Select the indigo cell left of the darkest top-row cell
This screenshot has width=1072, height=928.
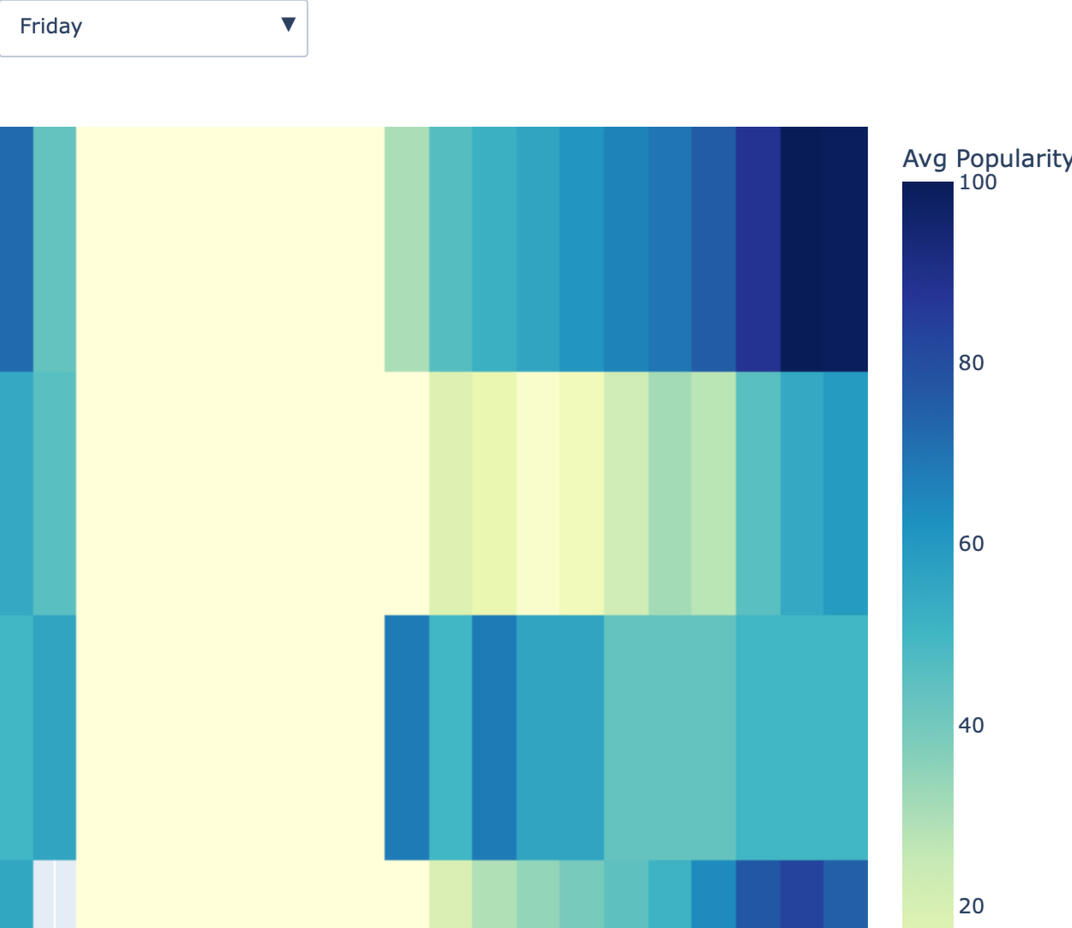758,248
